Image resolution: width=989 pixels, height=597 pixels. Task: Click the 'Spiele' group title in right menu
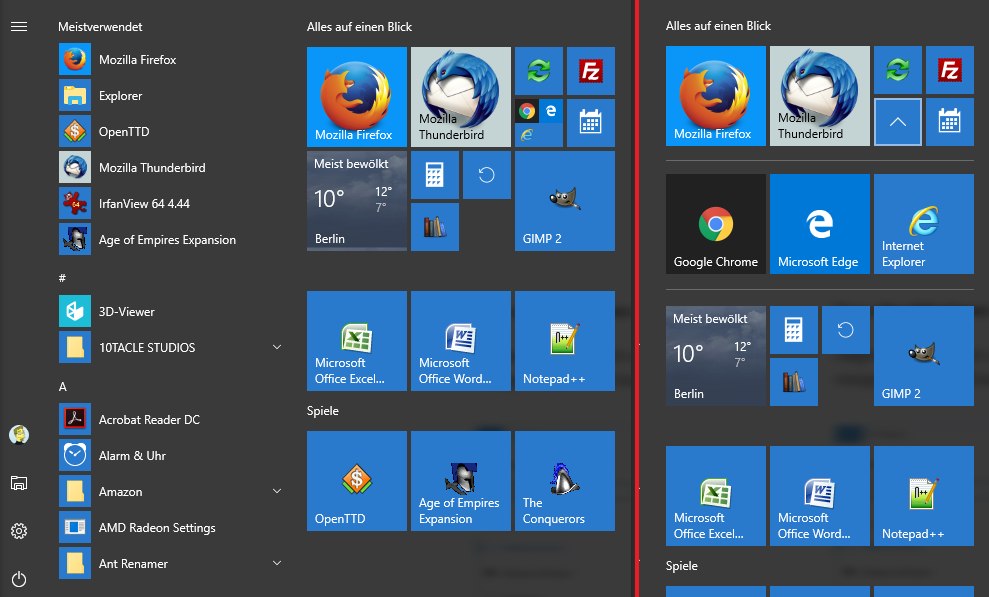[681, 565]
